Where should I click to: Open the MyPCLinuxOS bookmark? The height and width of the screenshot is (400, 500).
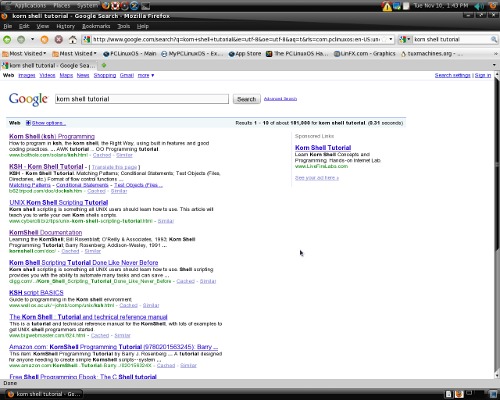pyautogui.click(x=192, y=53)
